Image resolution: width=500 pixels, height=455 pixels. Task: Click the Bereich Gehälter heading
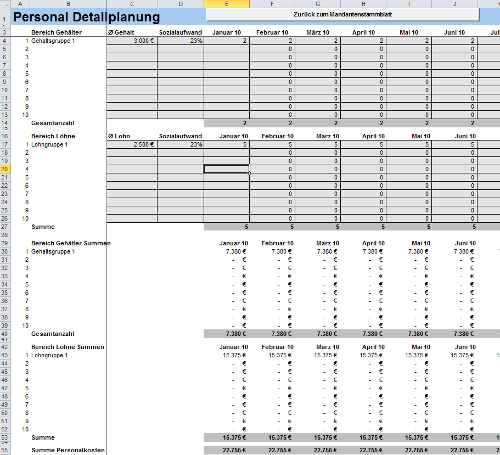57,32
